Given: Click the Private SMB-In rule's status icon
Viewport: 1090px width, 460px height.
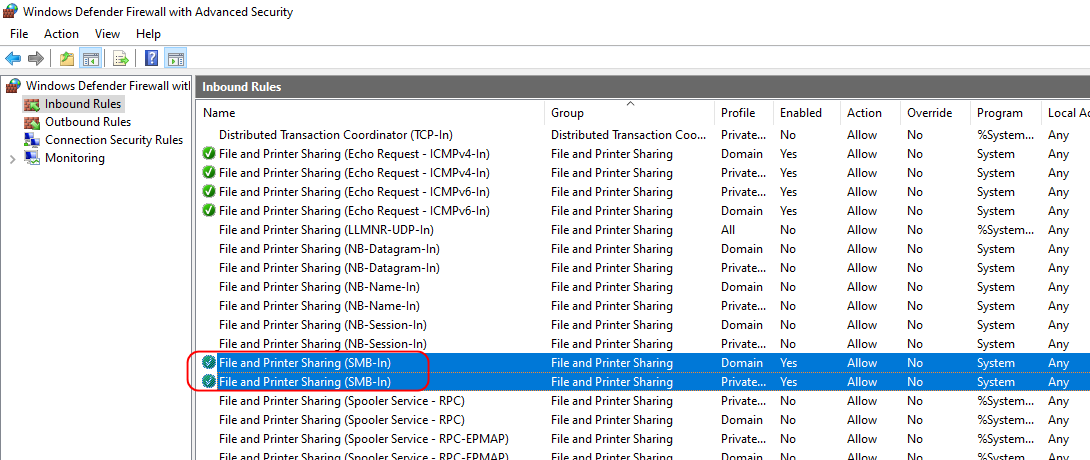Looking at the screenshot, I should pos(208,382).
